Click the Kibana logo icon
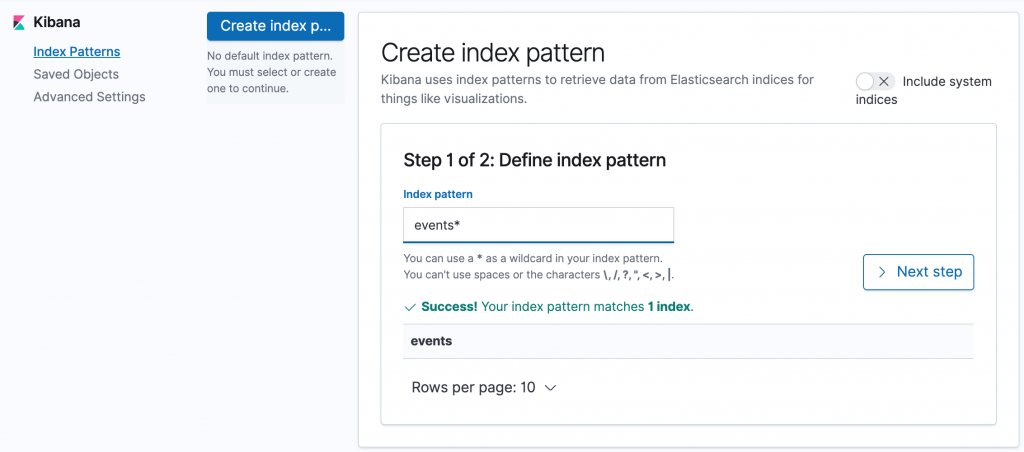Image resolution: width=1024 pixels, height=452 pixels. [18, 22]
